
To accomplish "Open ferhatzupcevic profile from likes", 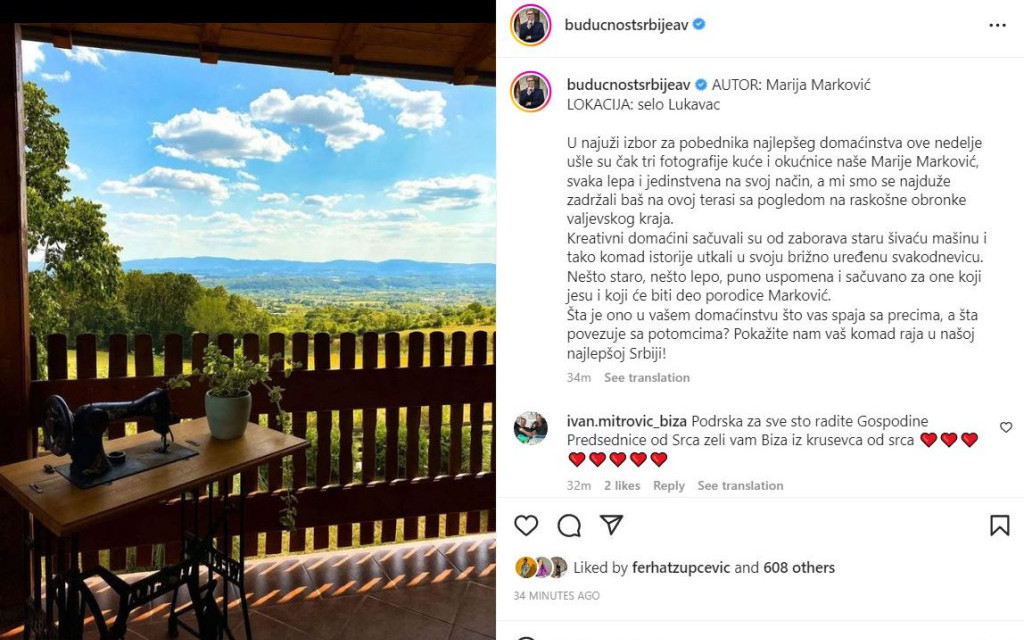I will point(680,568).
